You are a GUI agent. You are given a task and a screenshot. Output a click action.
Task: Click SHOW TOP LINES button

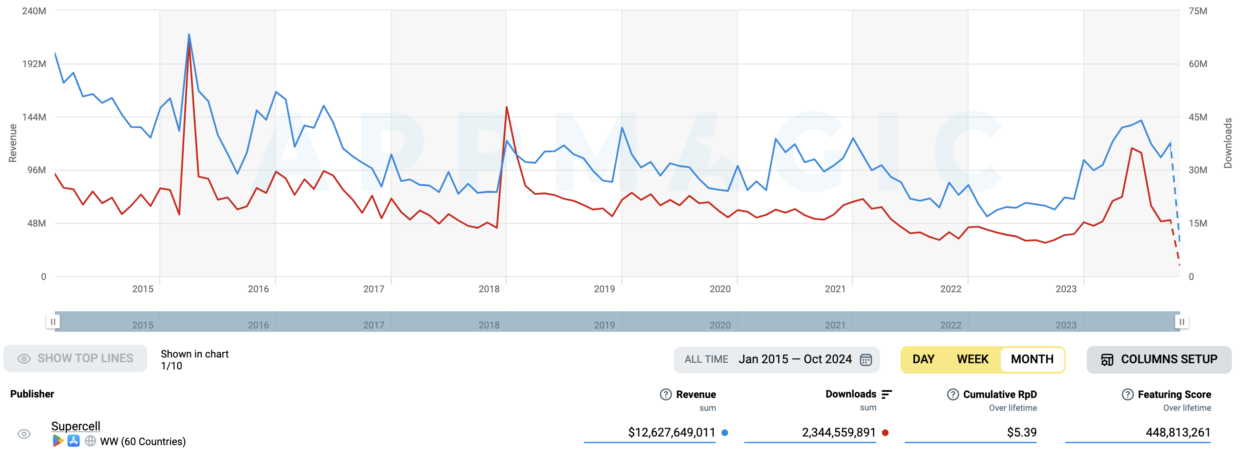click(x=76, y=359)
